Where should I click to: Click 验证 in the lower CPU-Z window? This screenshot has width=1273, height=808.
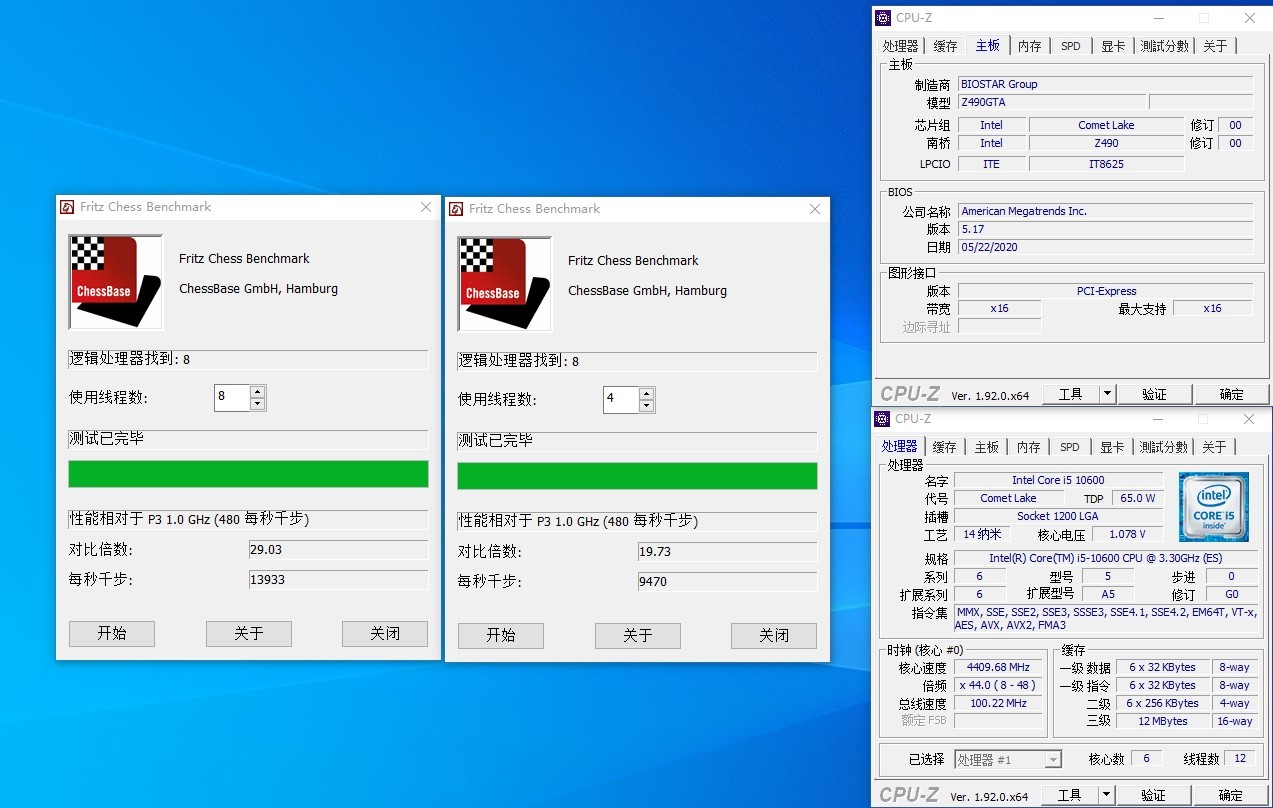[x=1154, y=795]
